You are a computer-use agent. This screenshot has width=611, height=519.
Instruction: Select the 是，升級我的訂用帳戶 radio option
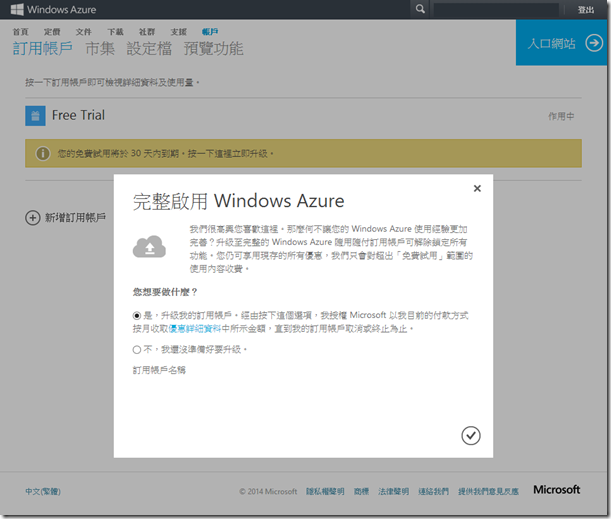click(136, 316)
